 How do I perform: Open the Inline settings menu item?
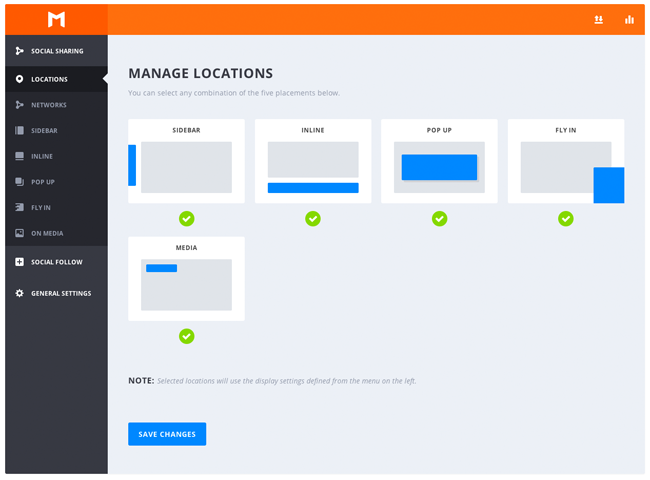click(56, 156)
